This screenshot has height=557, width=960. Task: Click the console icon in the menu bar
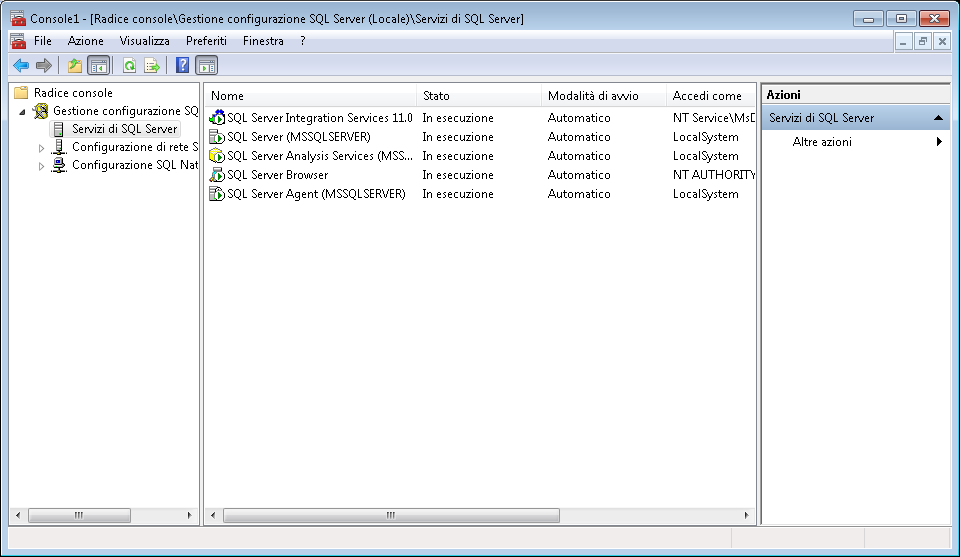(18, 41)
